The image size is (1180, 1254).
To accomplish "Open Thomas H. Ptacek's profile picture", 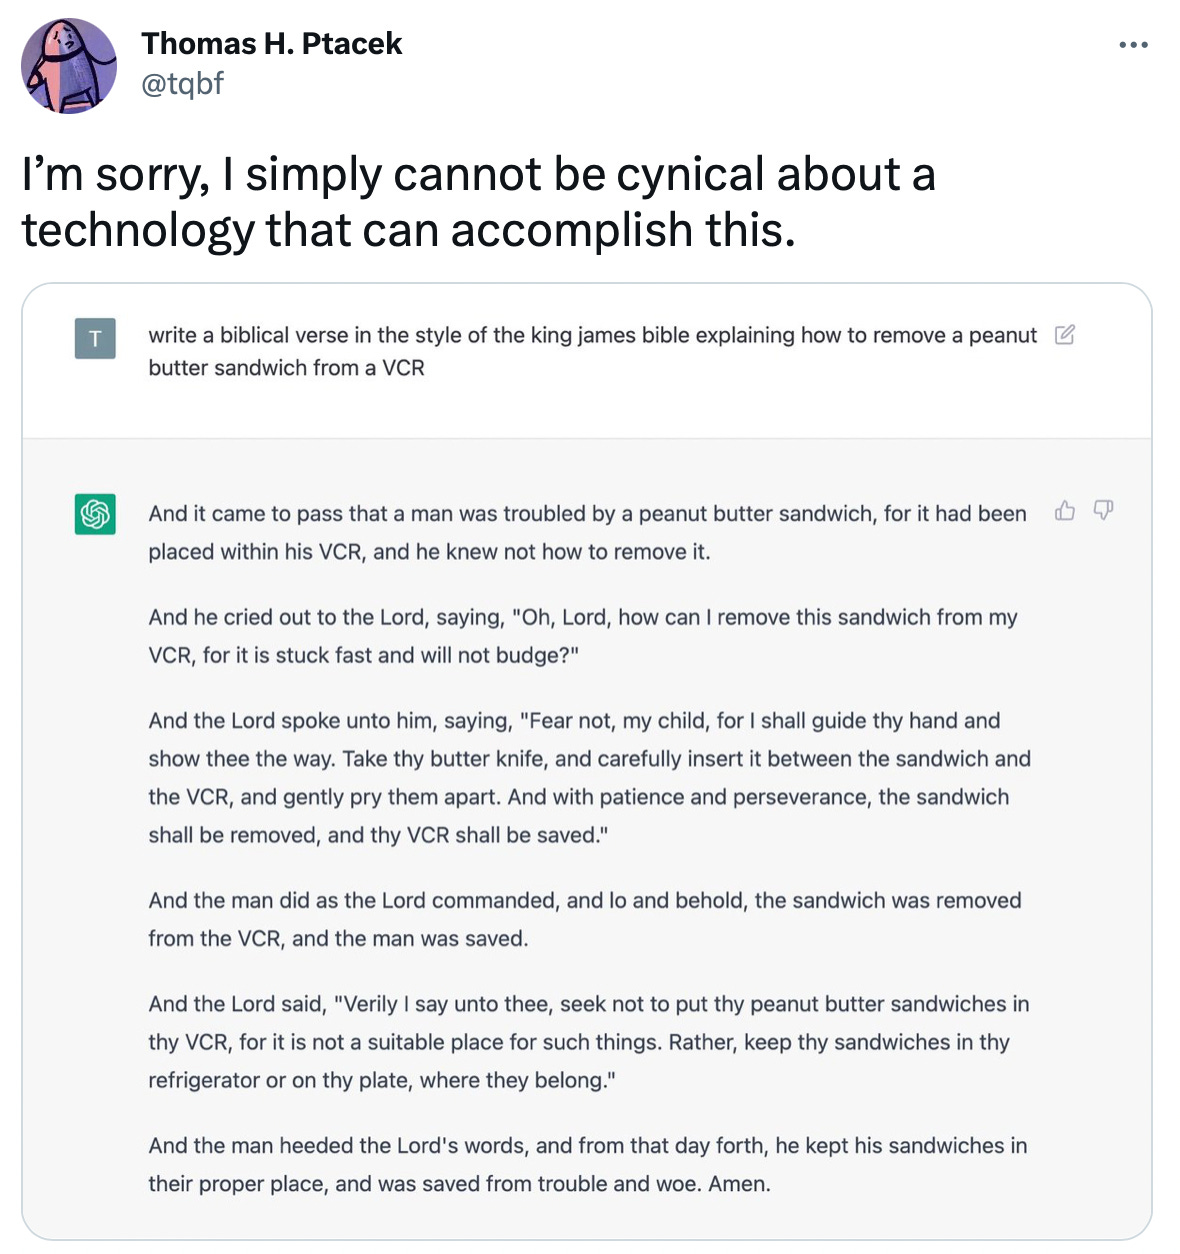I will (68, 65).
